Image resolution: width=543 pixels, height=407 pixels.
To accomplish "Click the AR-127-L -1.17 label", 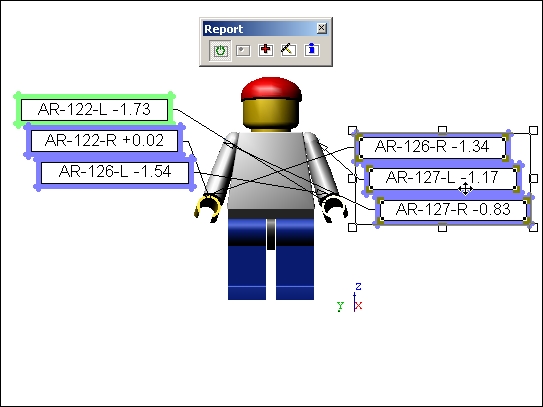I will click(443, 178).
